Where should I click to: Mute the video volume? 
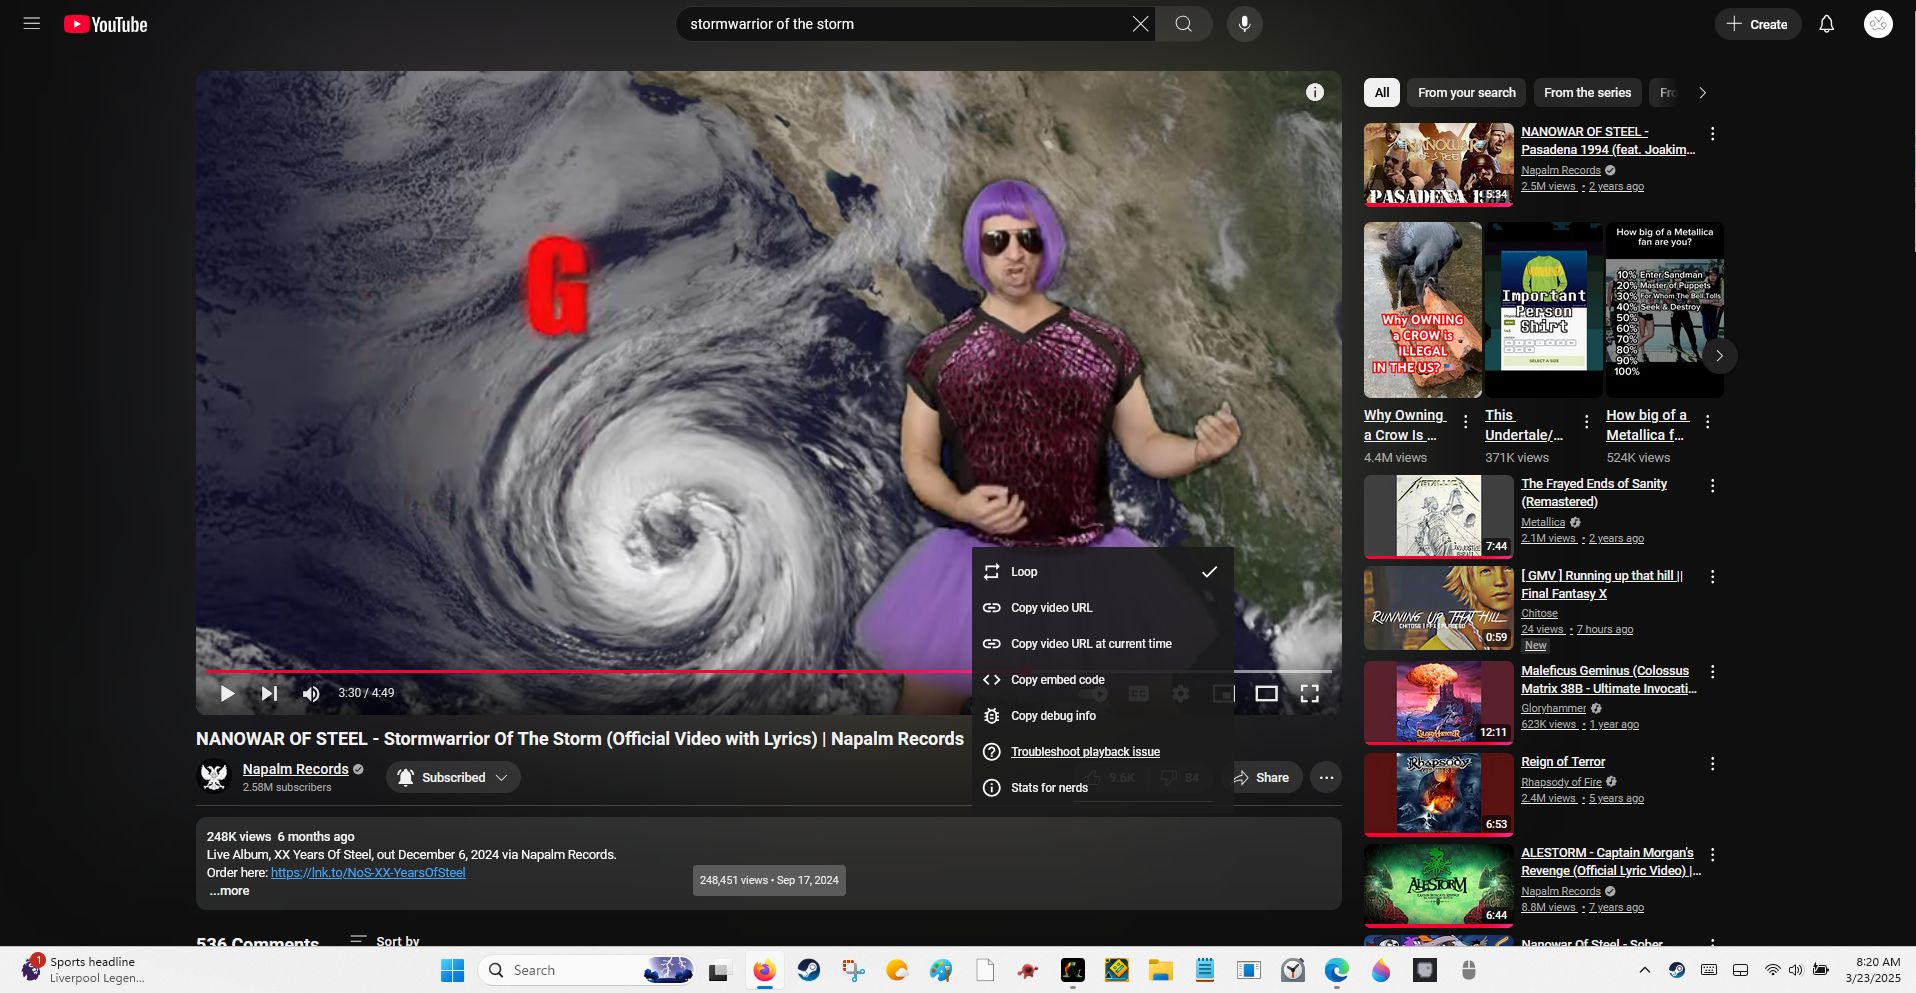[x=311, y=693]
